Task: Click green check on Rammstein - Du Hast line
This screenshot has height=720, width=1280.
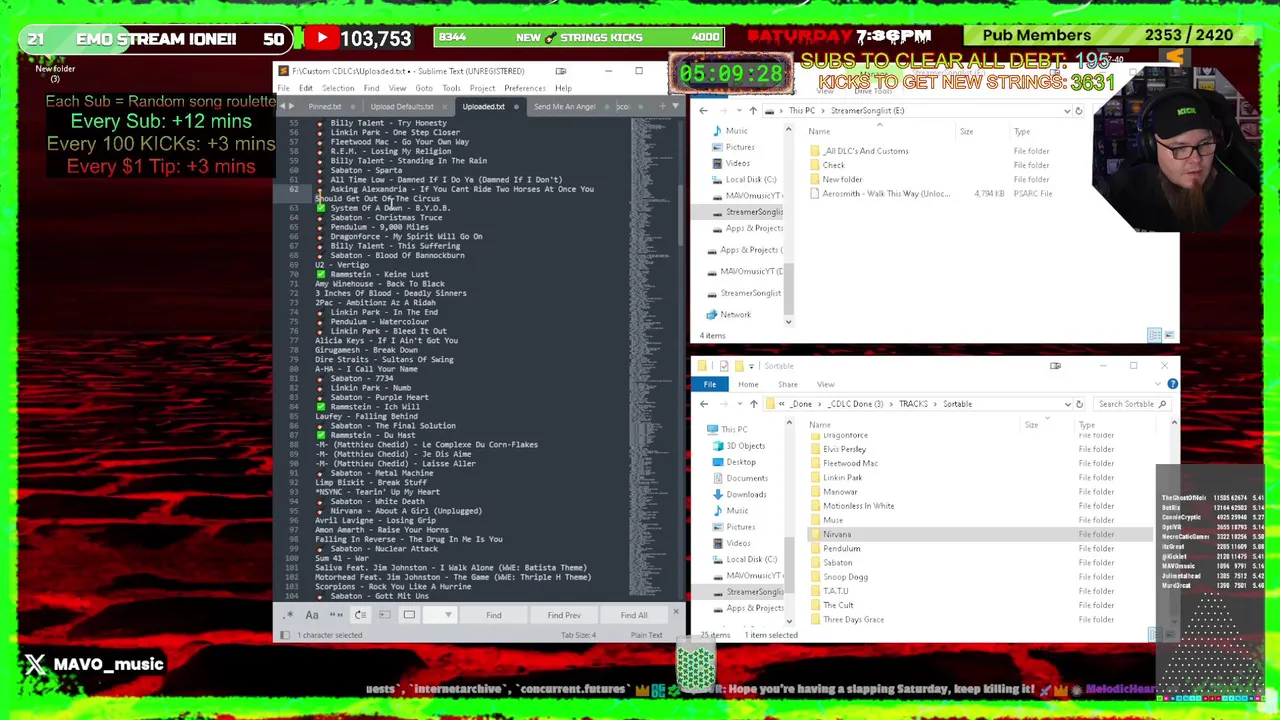Action: (x=321, y=435)
